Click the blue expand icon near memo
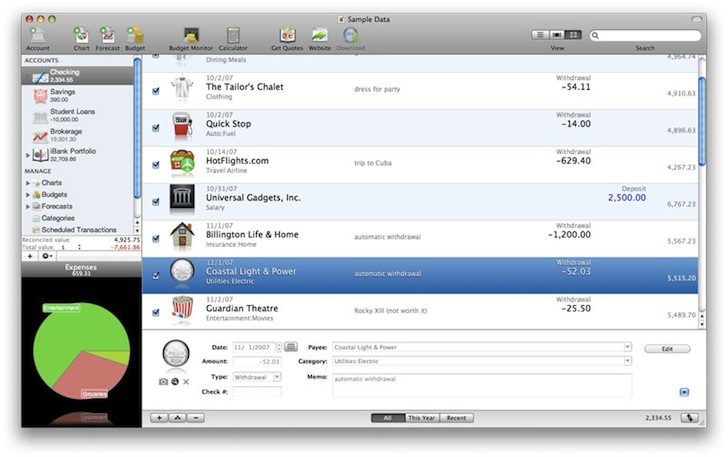The image size is (728, 457). click(x=684, y=392)
